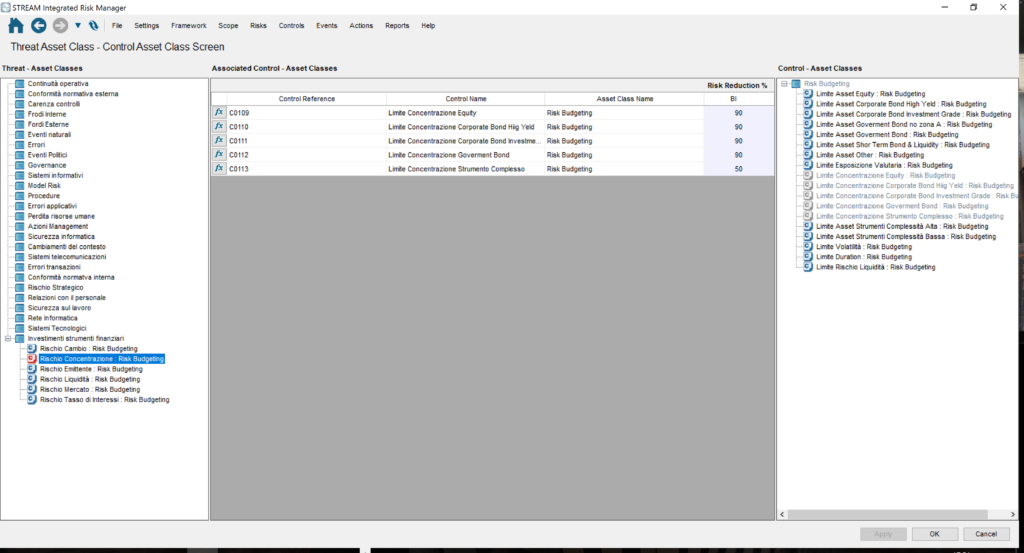Collapse the Risk Budgeting control tree
Viewport: 1024px width, 553px height.
[784, 84]
